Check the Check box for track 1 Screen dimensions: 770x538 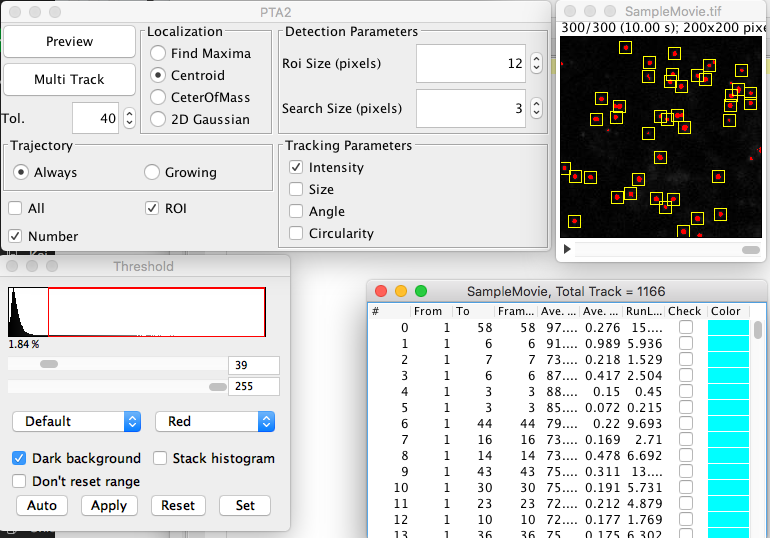click(x=685, y=343)
